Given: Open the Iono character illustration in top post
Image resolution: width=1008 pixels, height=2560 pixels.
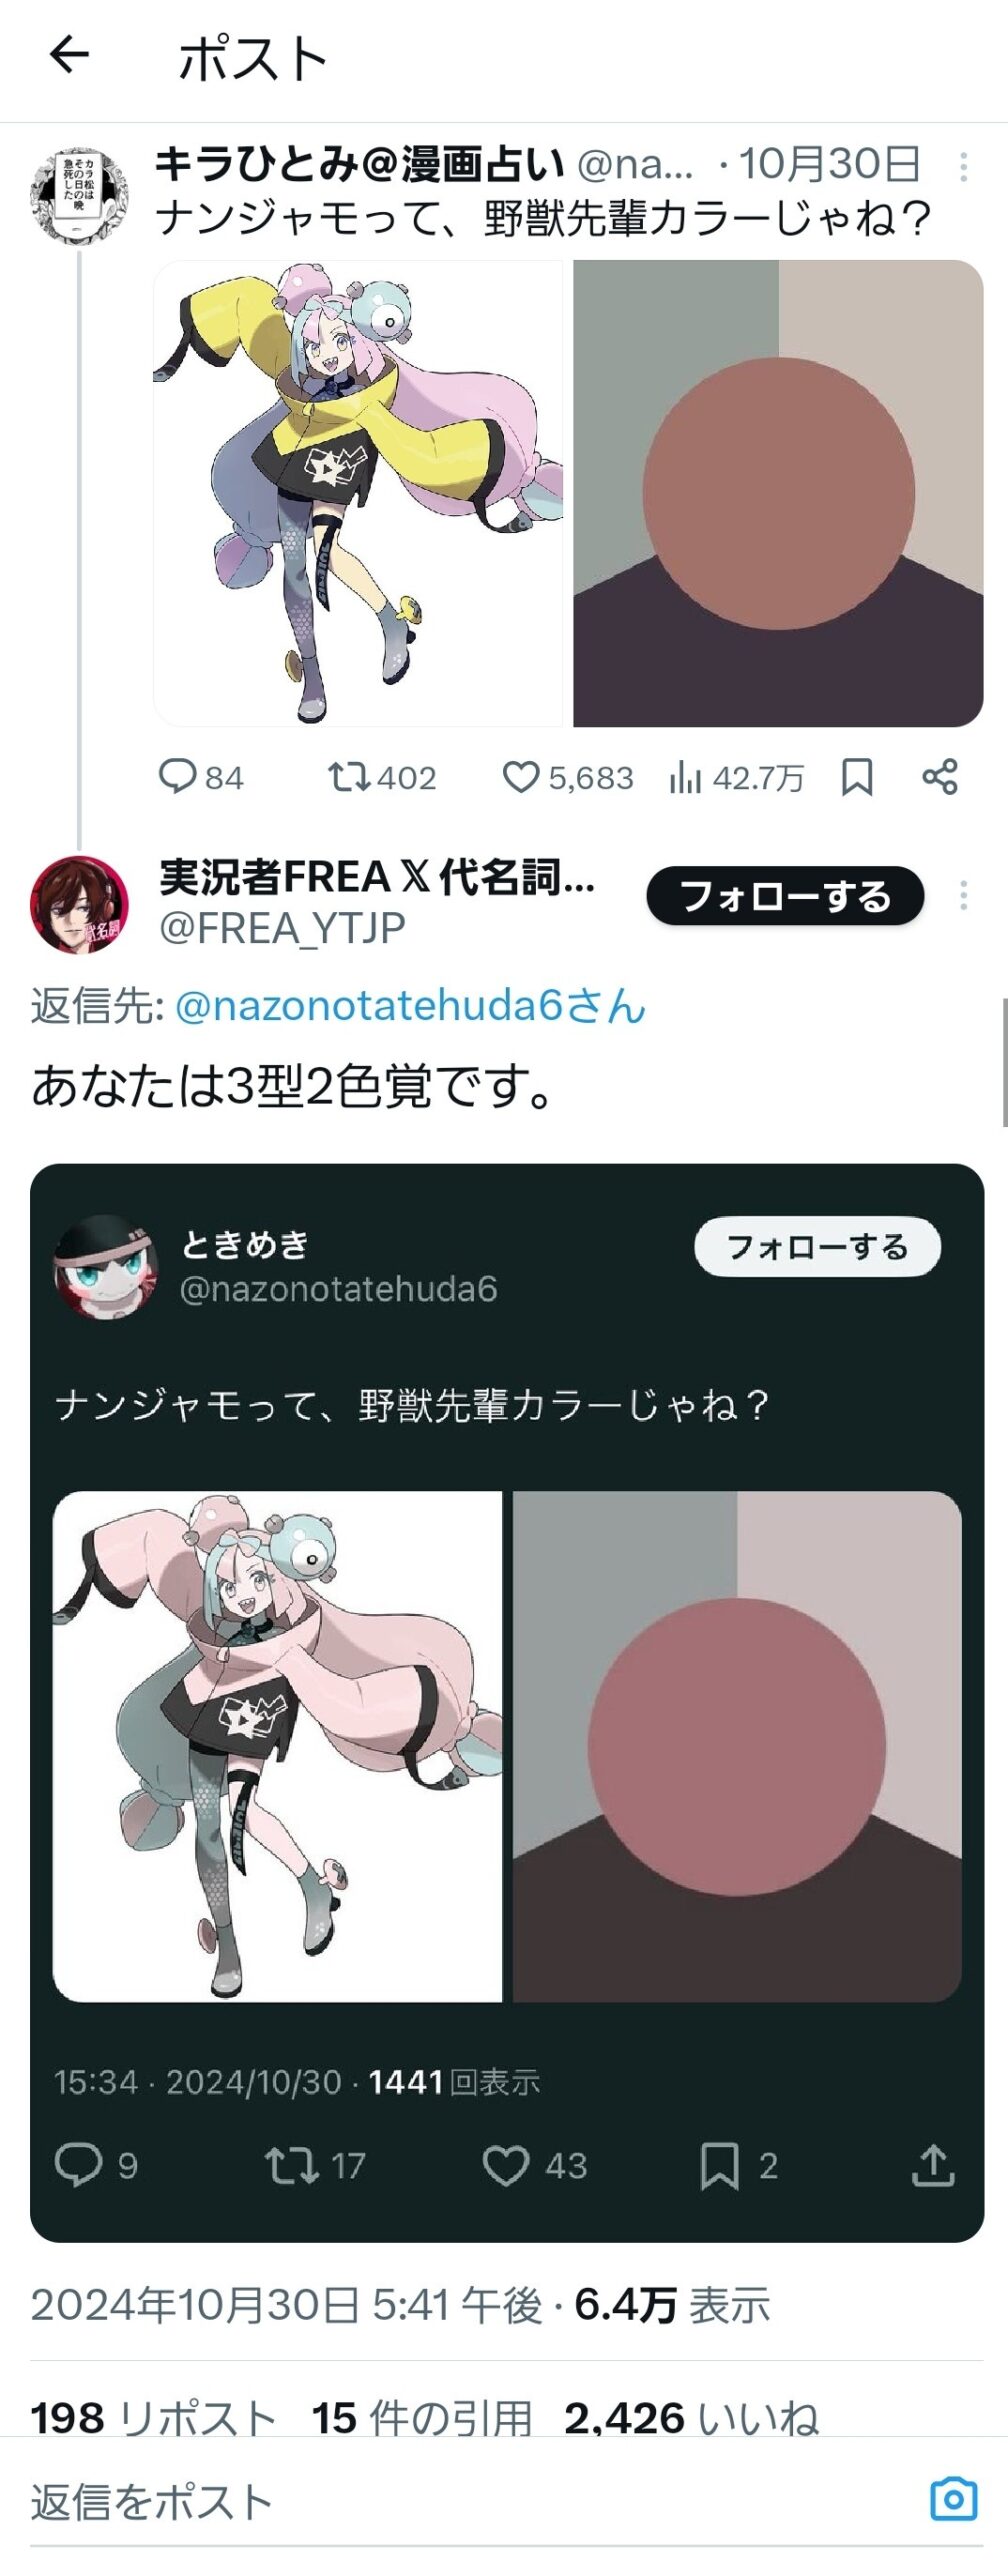Looking at the screenshot, I should (x=358, y=493).
